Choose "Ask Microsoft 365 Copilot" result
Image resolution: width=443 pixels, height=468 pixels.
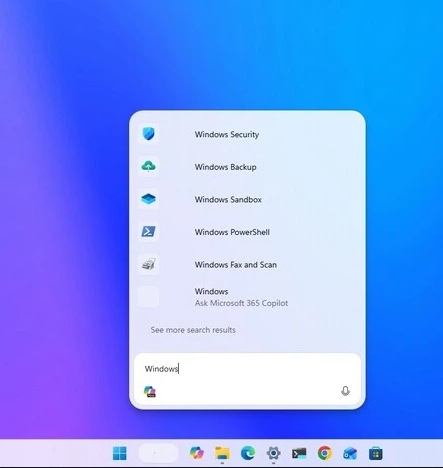click(241, 303)
